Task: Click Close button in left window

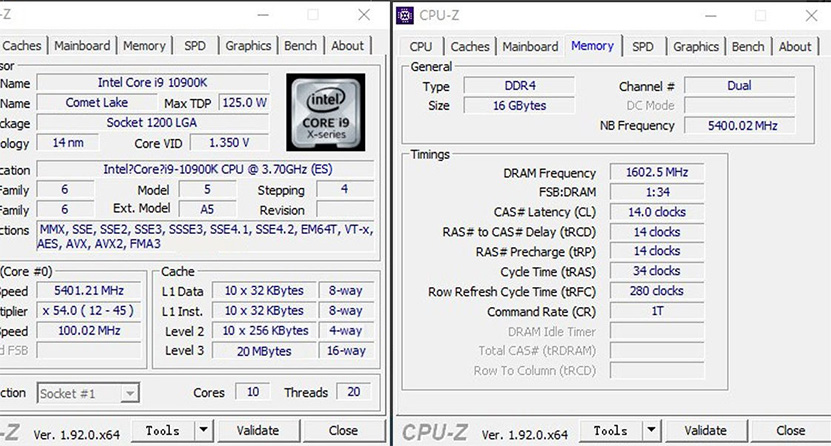Action: point(343,431)
